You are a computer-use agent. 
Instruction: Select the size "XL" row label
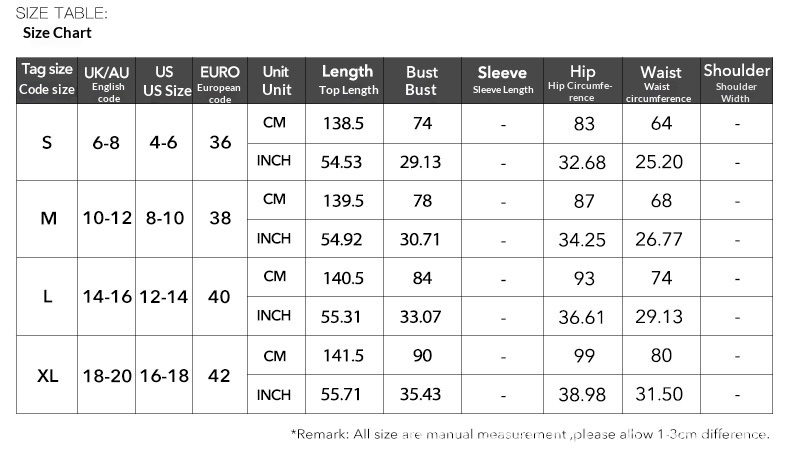[47, 376]
